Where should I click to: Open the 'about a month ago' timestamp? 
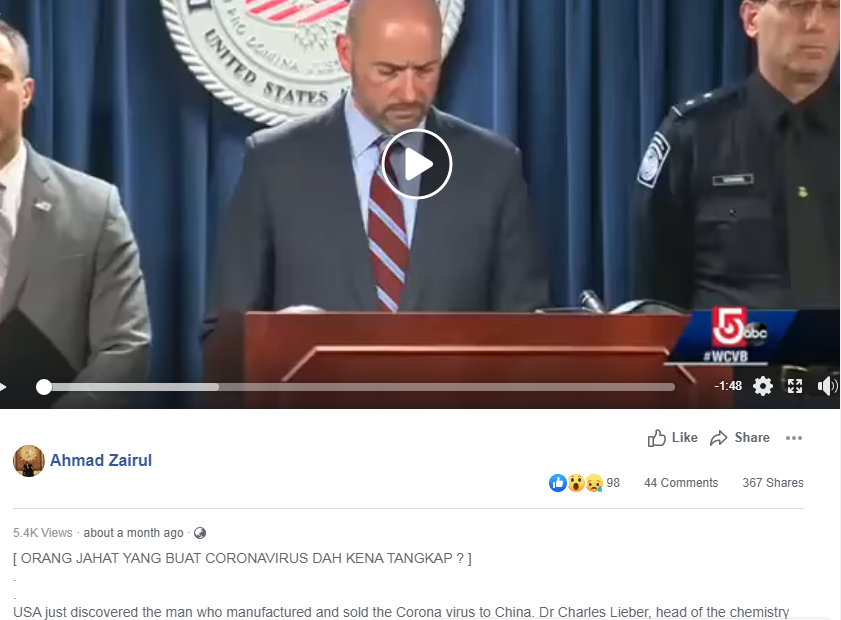134,533
